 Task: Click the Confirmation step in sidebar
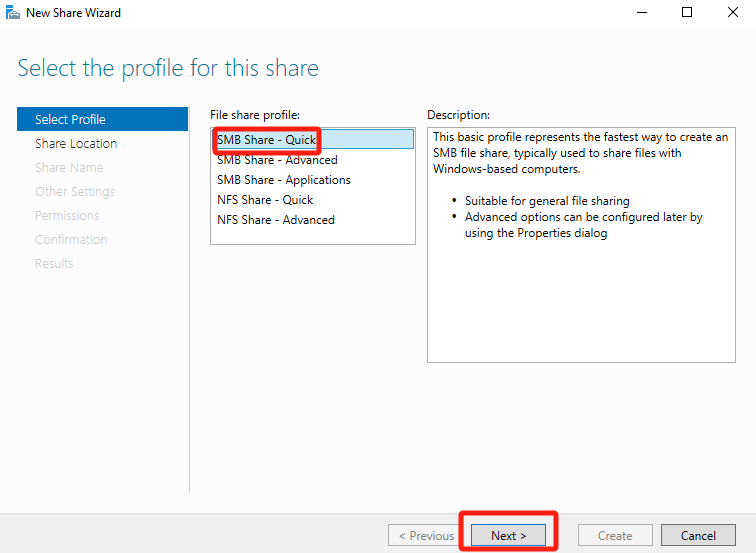pos(71,240)
